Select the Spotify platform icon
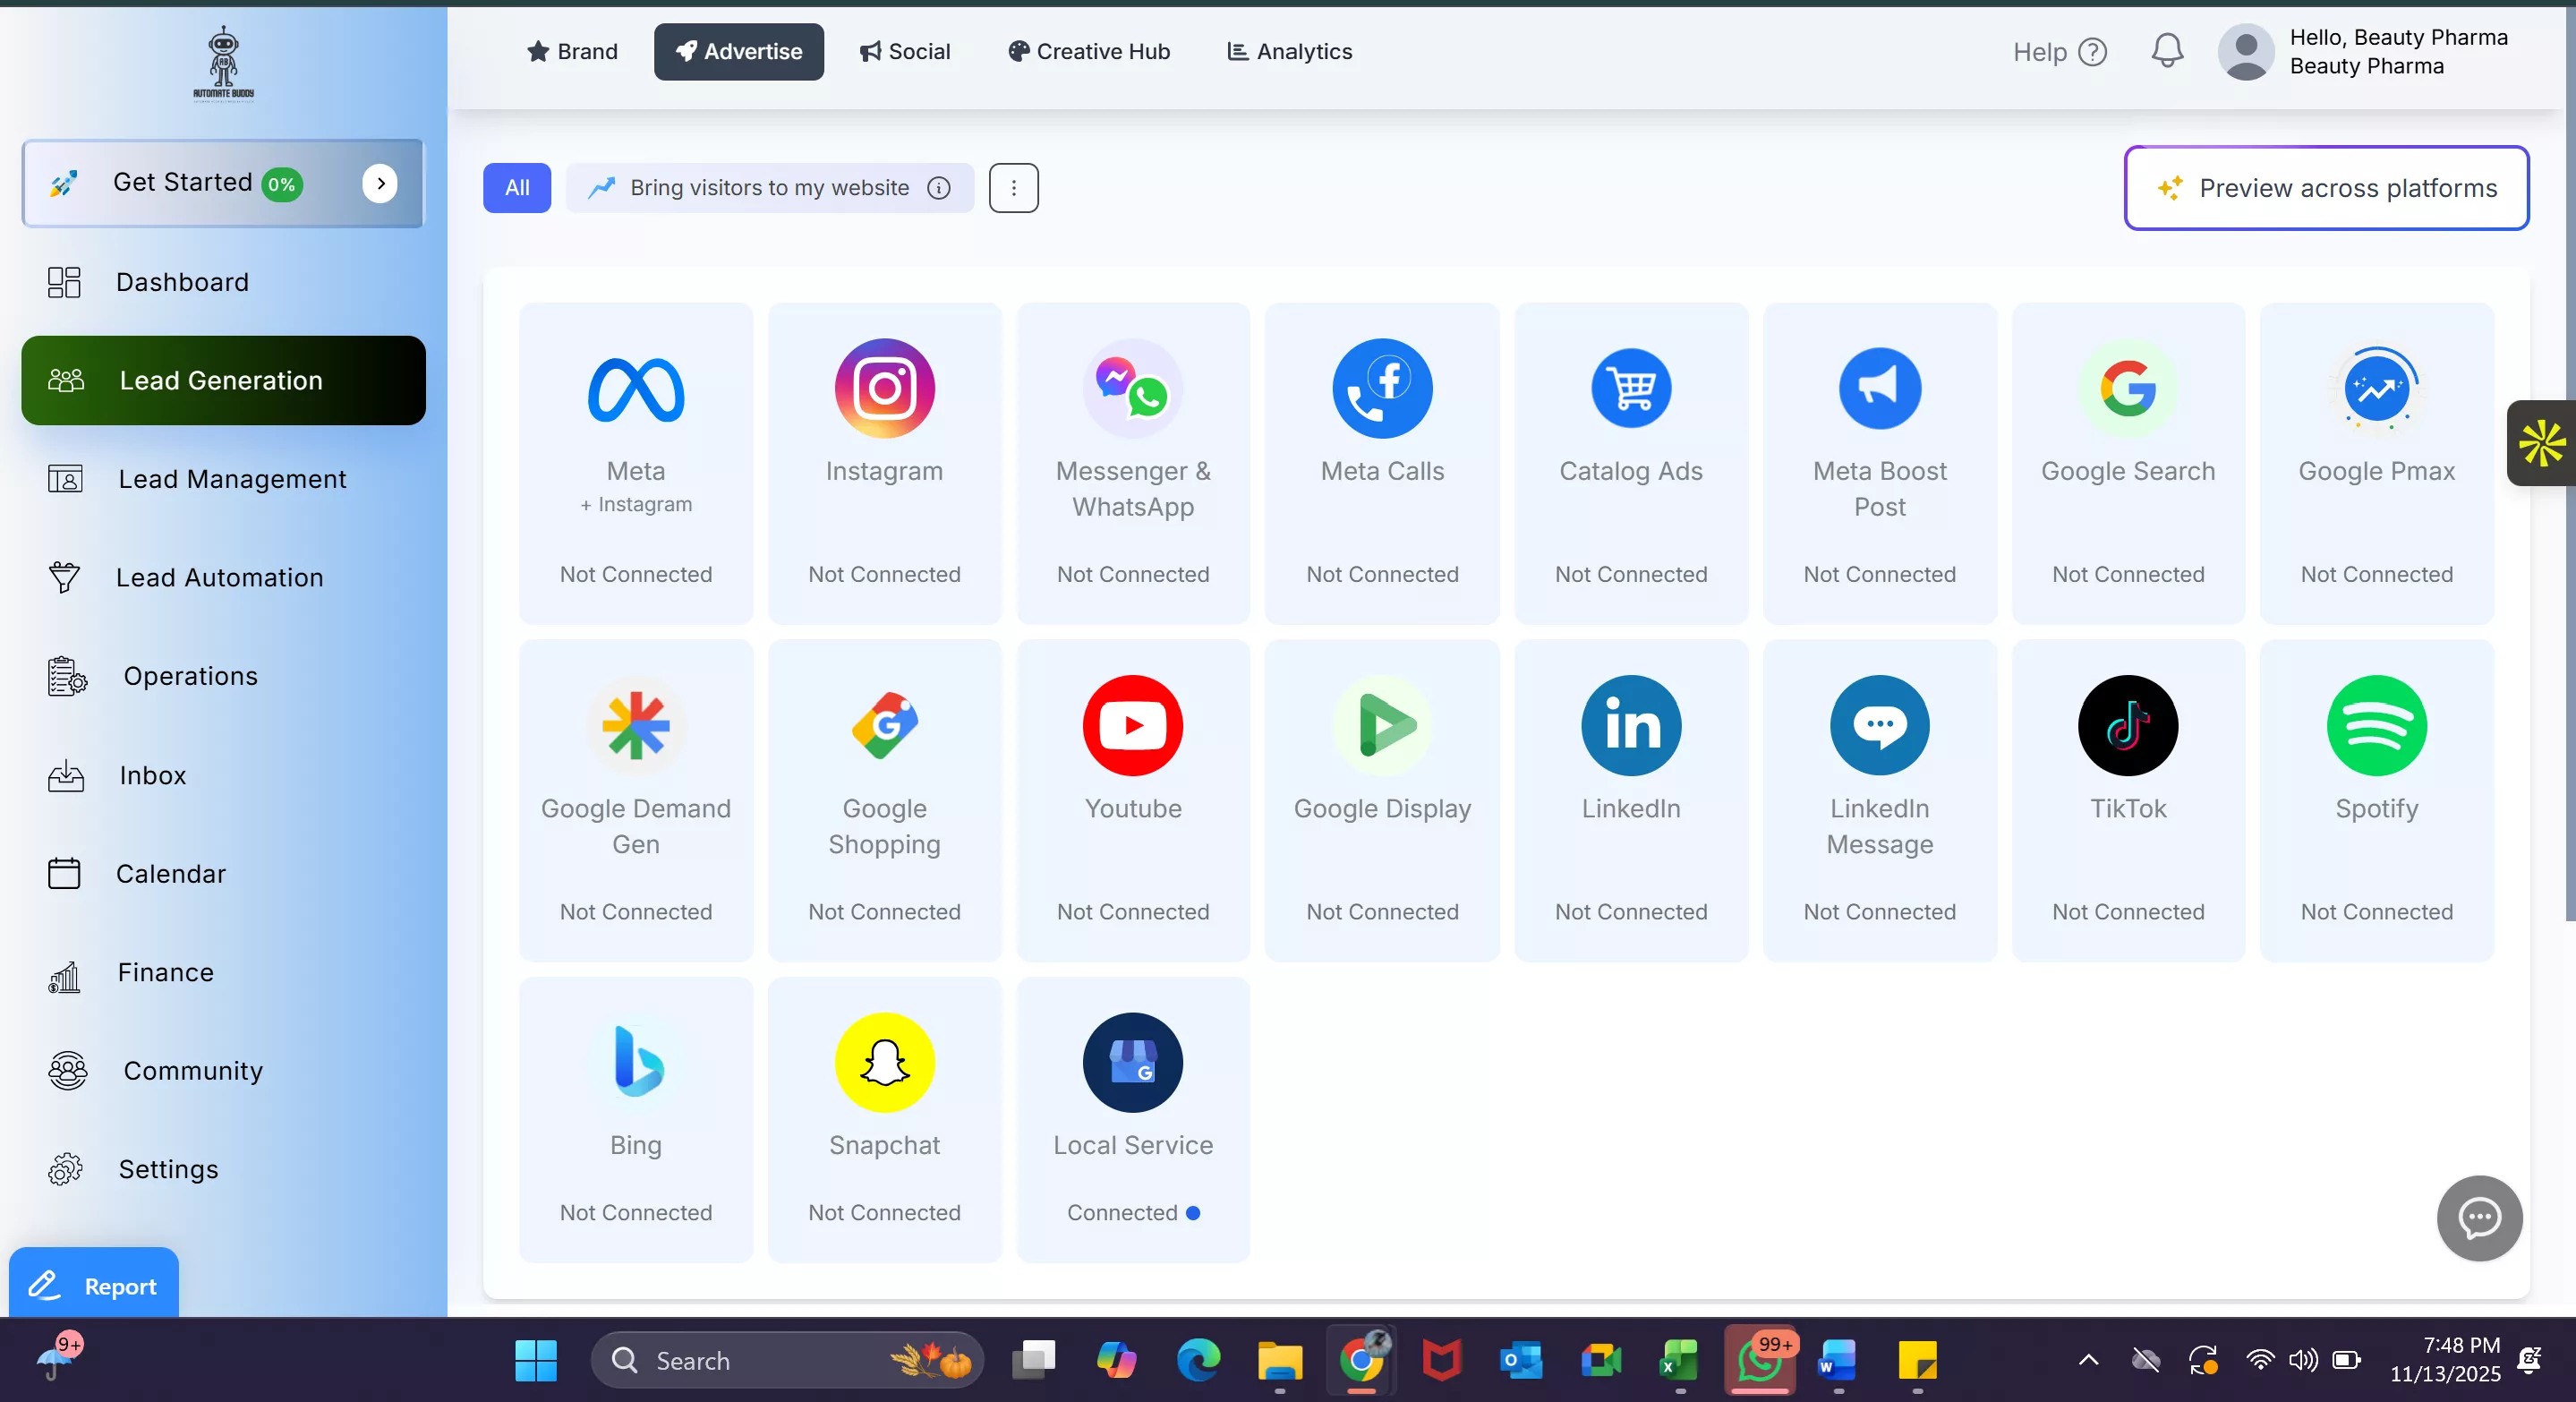 [2376, 725]
